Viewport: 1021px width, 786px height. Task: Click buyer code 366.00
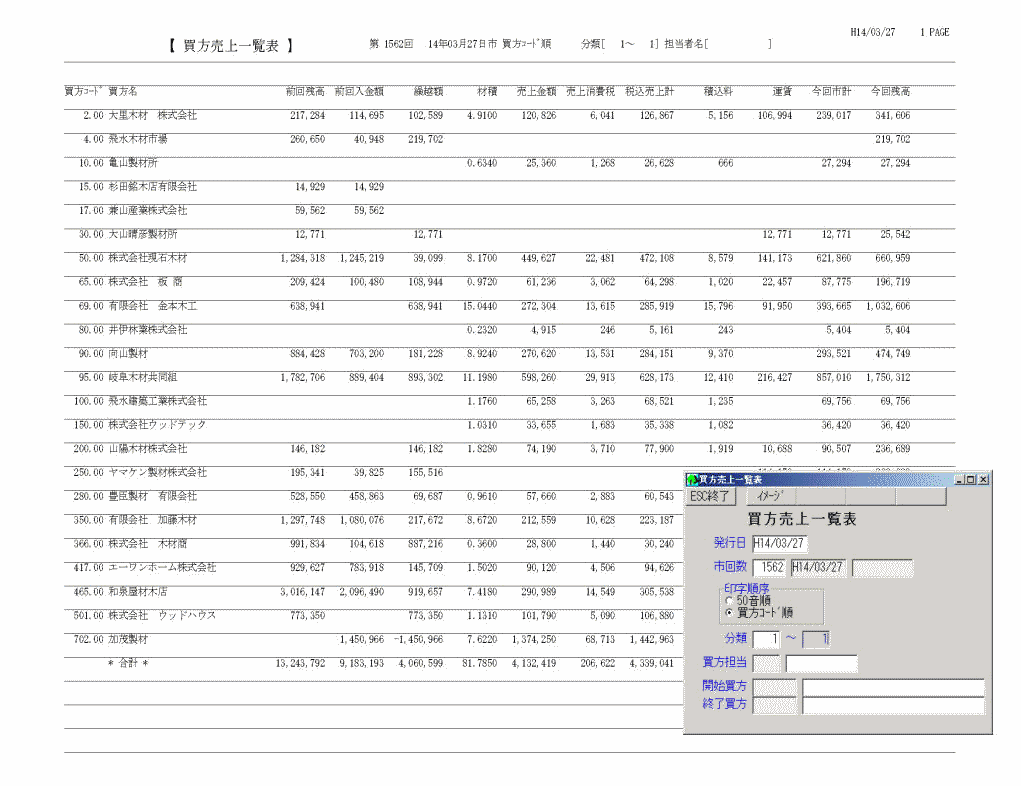[89, 544]
